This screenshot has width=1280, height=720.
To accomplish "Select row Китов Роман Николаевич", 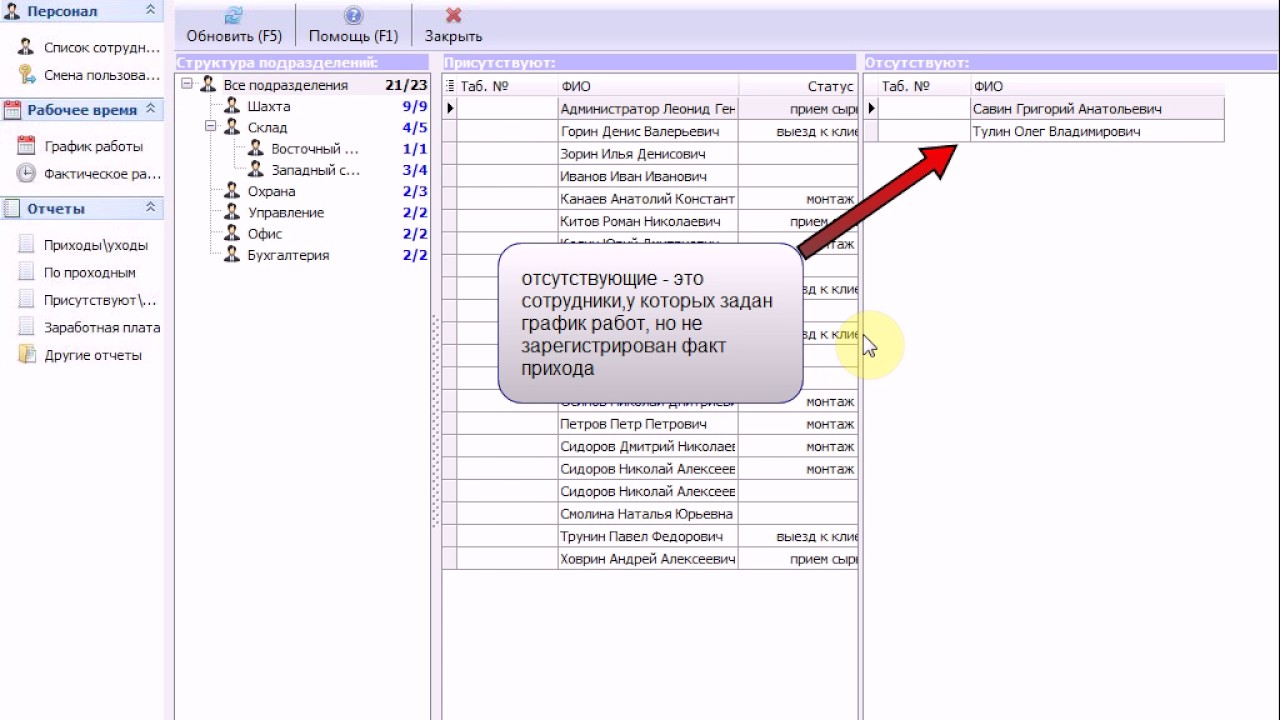I will tap(650, 221).
